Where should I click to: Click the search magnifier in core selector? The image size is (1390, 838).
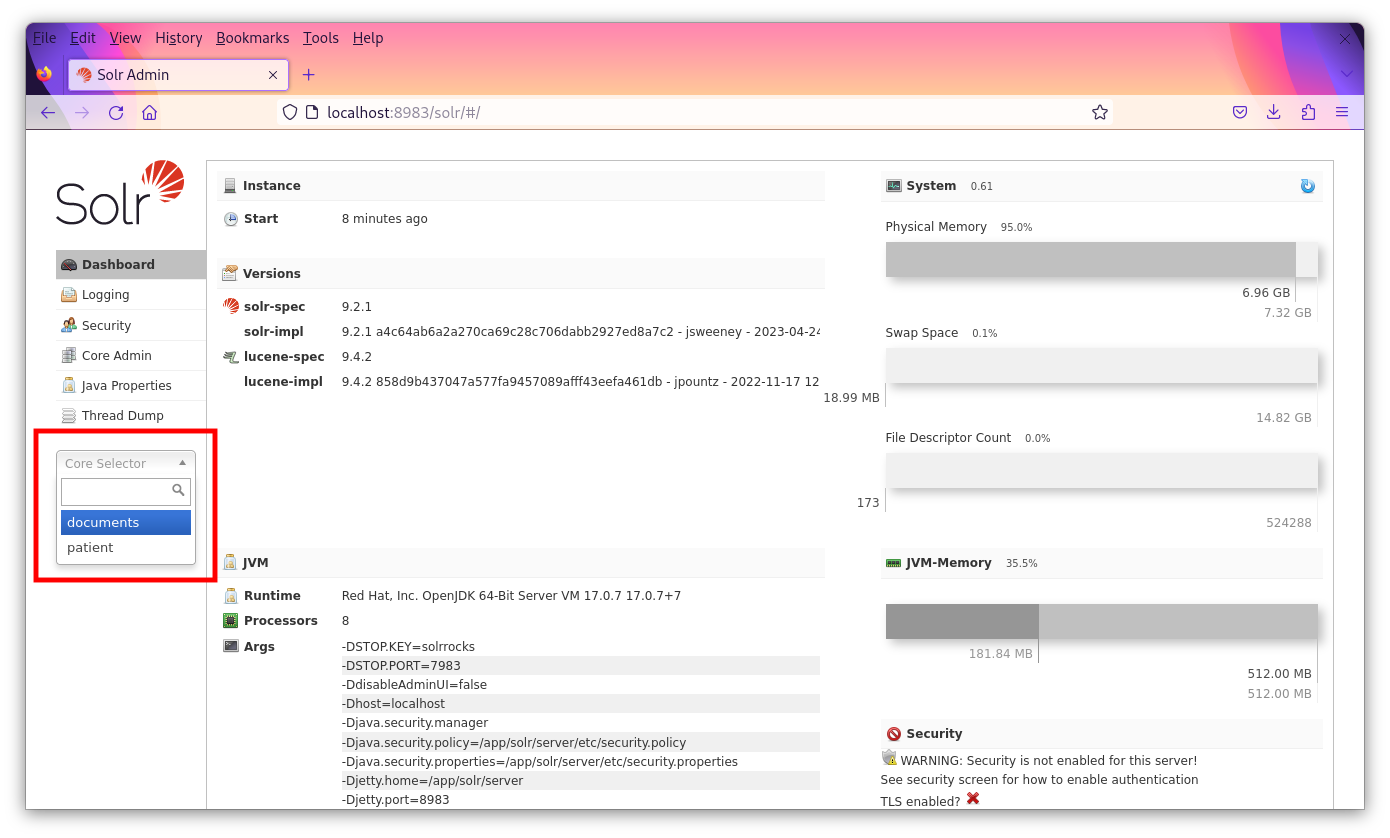(178, 490)
